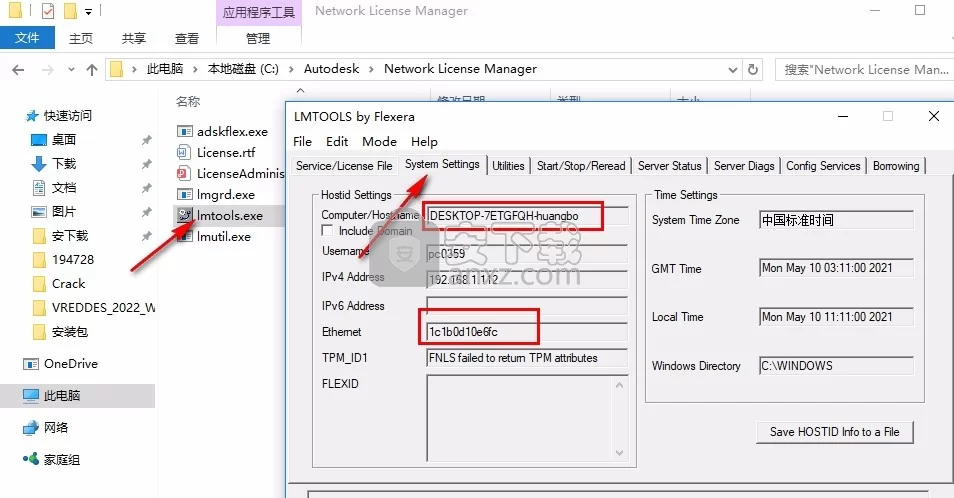Image resolution: width=954 pixels, height=498 pixels.
Task: Switch to the Server Status tab
Action: [x=670, y=166]
